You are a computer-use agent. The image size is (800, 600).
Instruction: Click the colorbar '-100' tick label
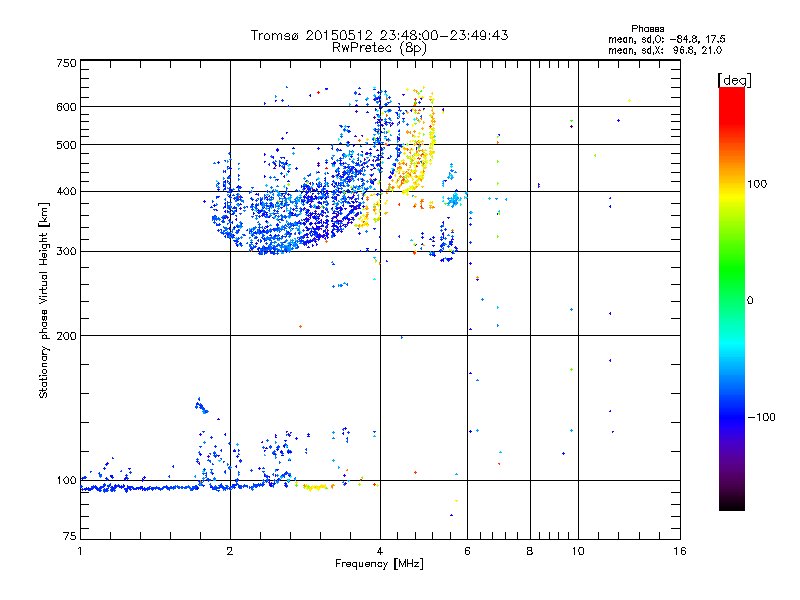761,417
